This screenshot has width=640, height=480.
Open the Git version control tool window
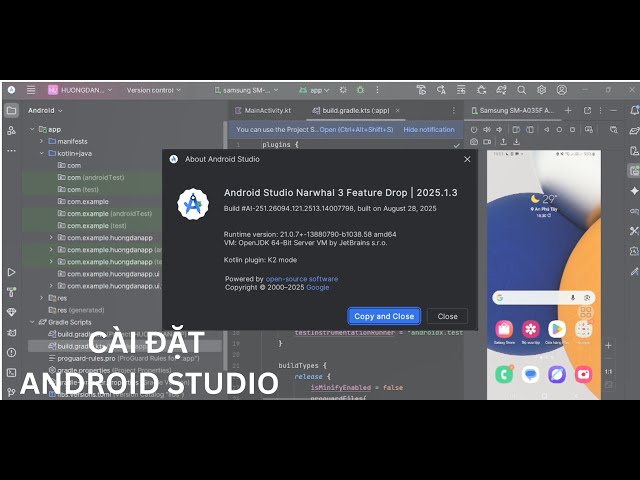coord(11,392)
